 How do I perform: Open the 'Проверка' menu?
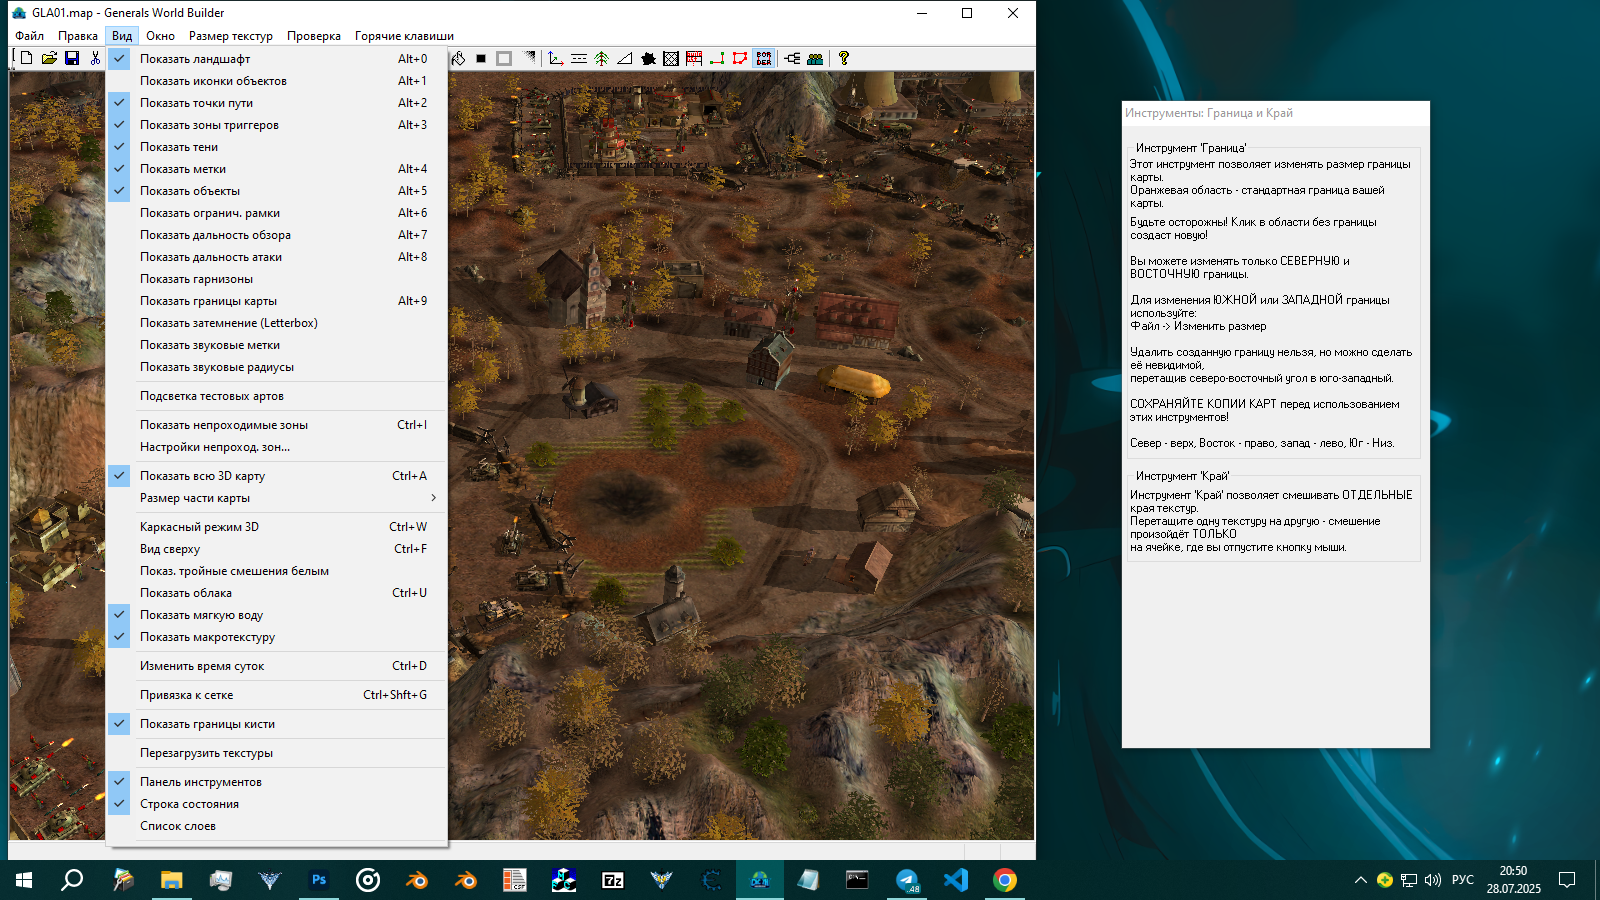[x=314, y=36]
